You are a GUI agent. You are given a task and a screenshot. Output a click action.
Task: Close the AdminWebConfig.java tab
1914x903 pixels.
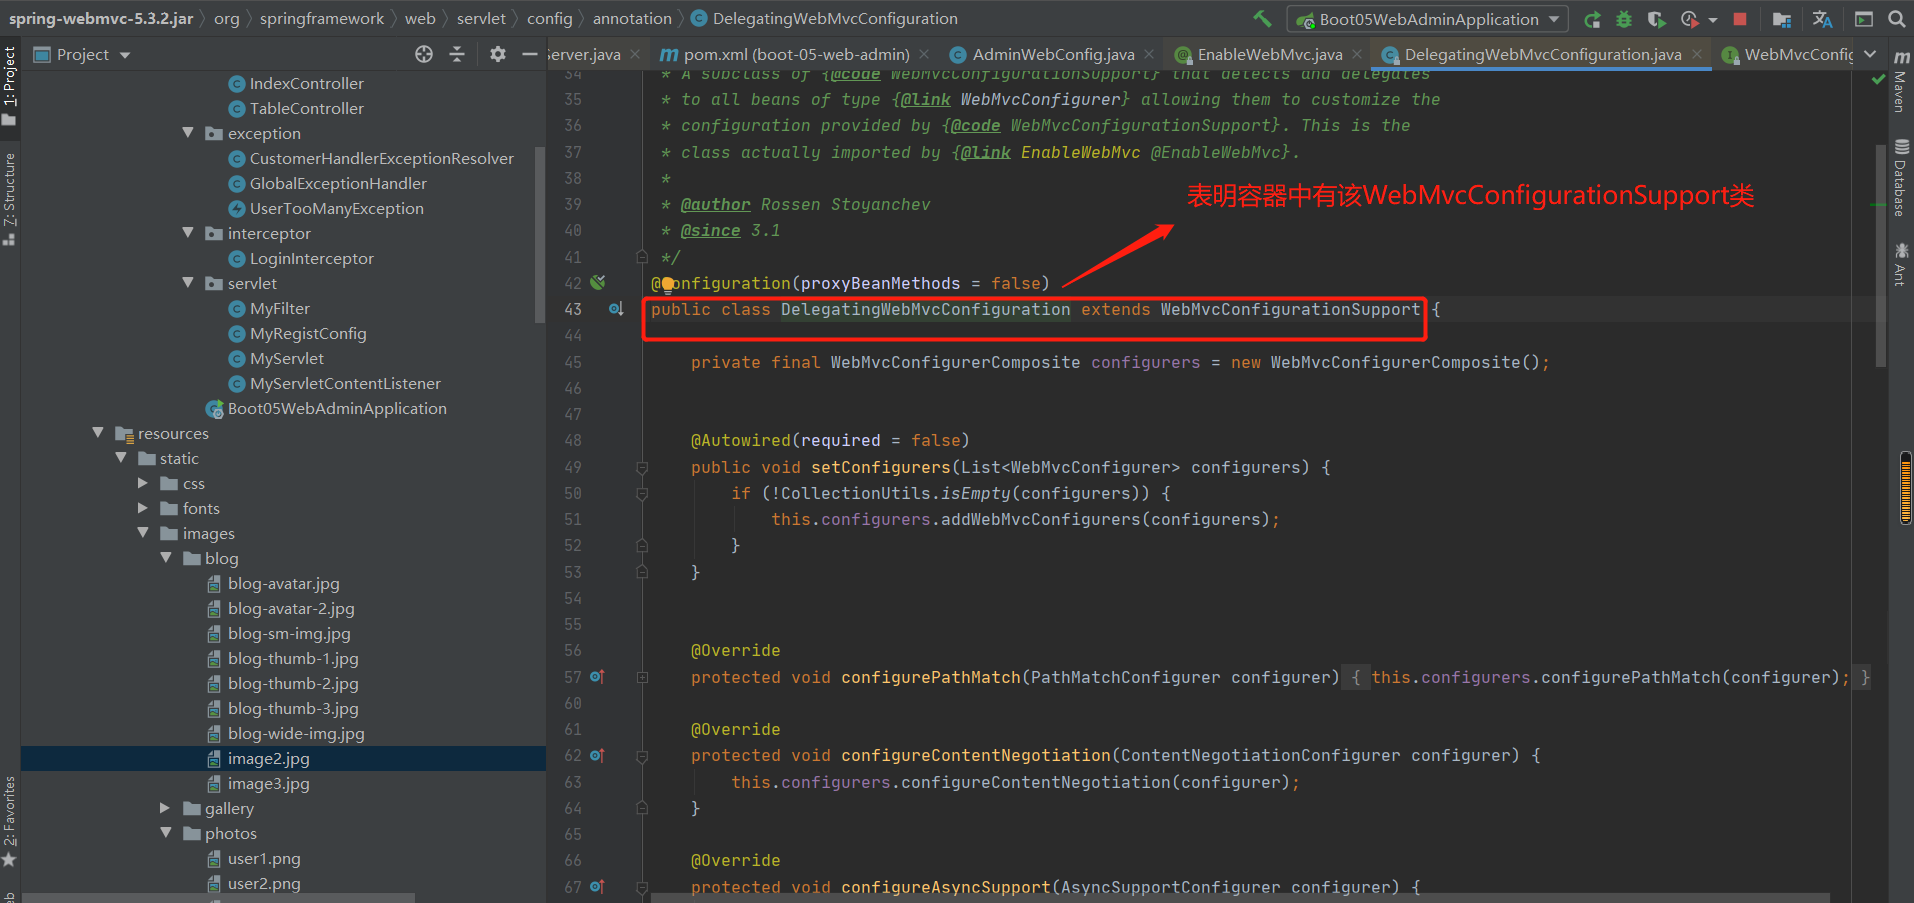pos(1149,54)
